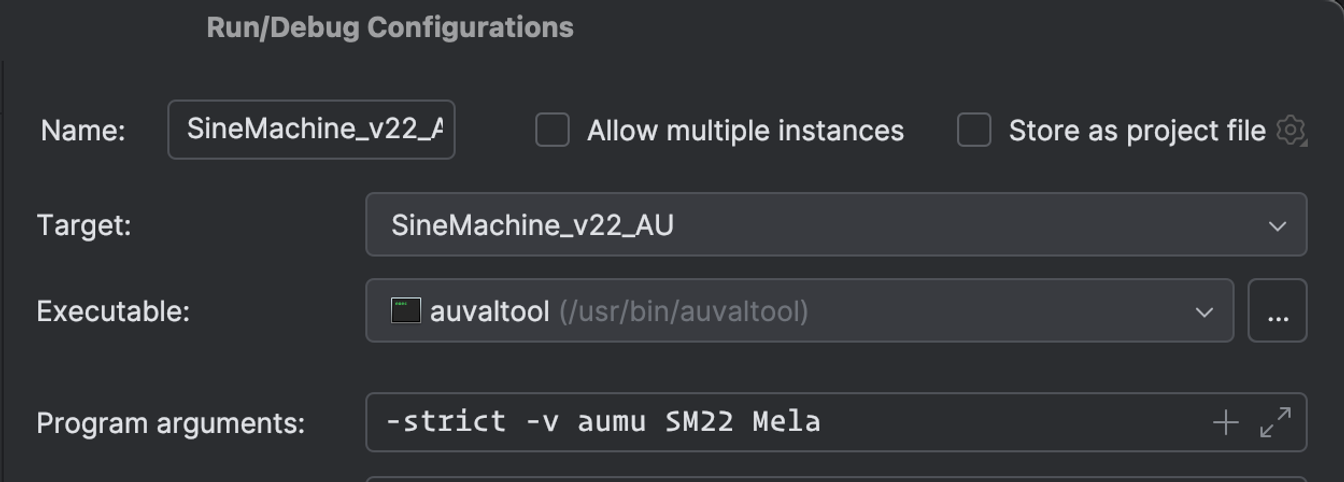Click the Target label
This screenshot has height=482, width=1344.
coord(84,225)
